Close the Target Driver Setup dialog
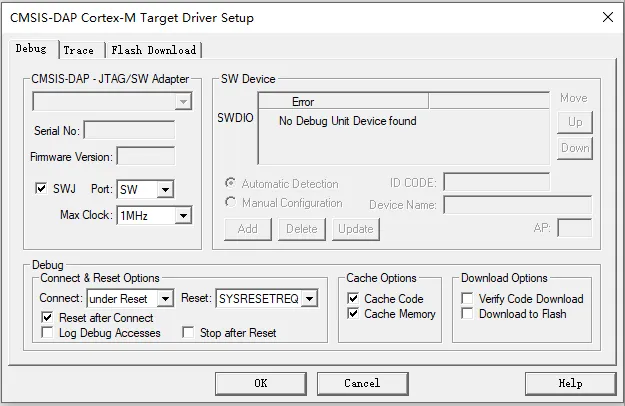This screenshot has height=406, width=625. point(607,17)
